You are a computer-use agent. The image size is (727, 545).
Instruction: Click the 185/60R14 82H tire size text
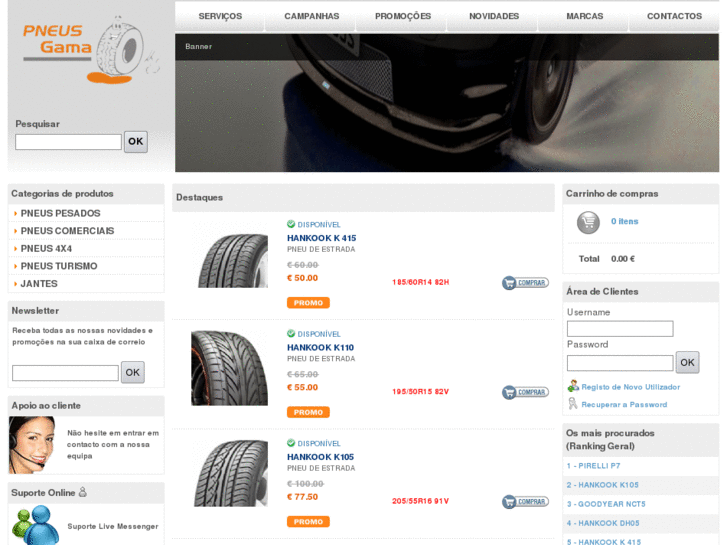point(421,282)
